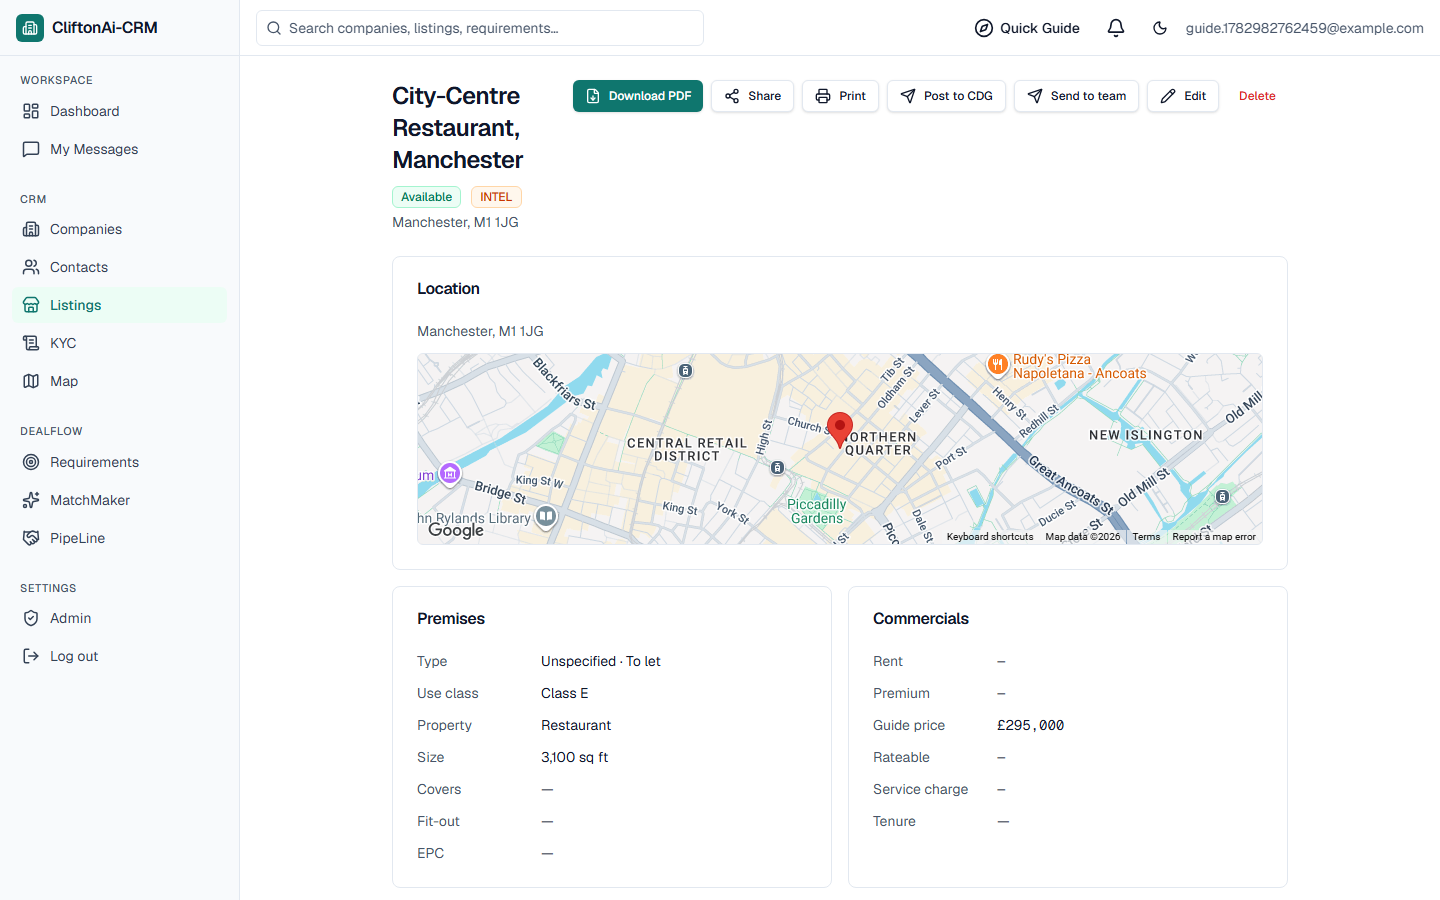This screenshot has width=1440, height=900.
Task: Go to Requirements under Dealflow
Action: (119, 462)
